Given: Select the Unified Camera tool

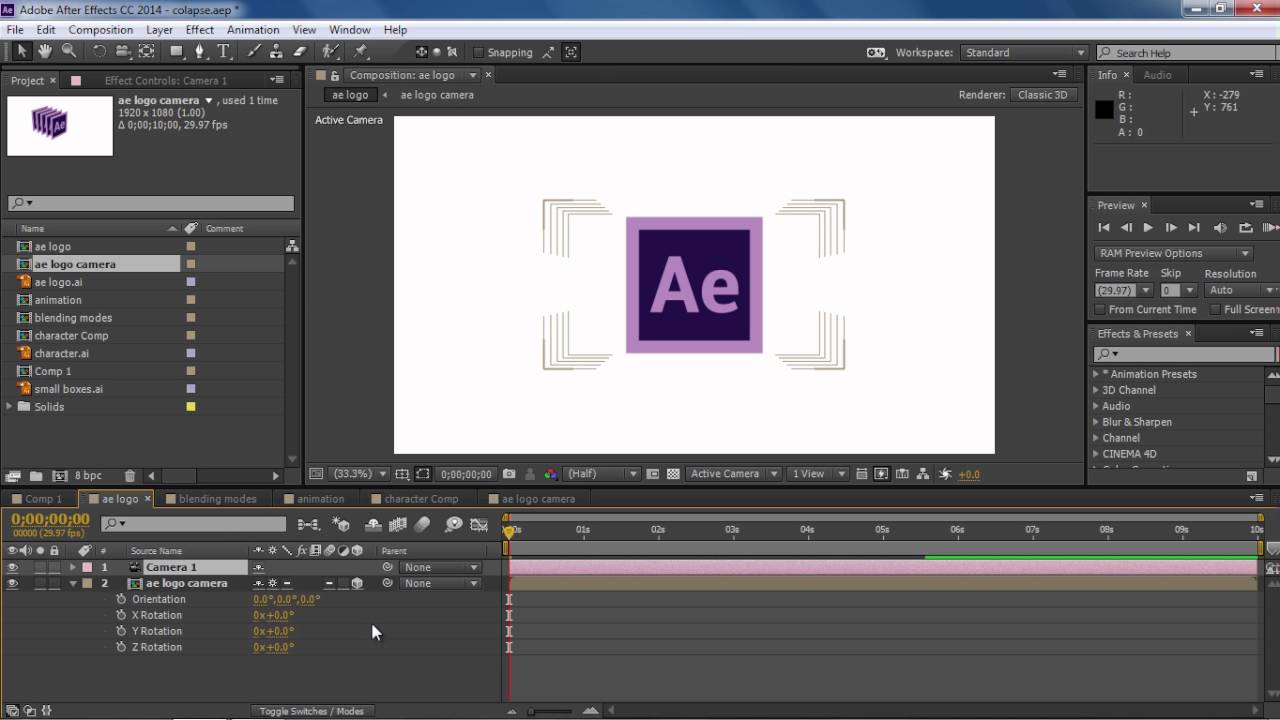Looking at the screenshot, I should 122,52.
